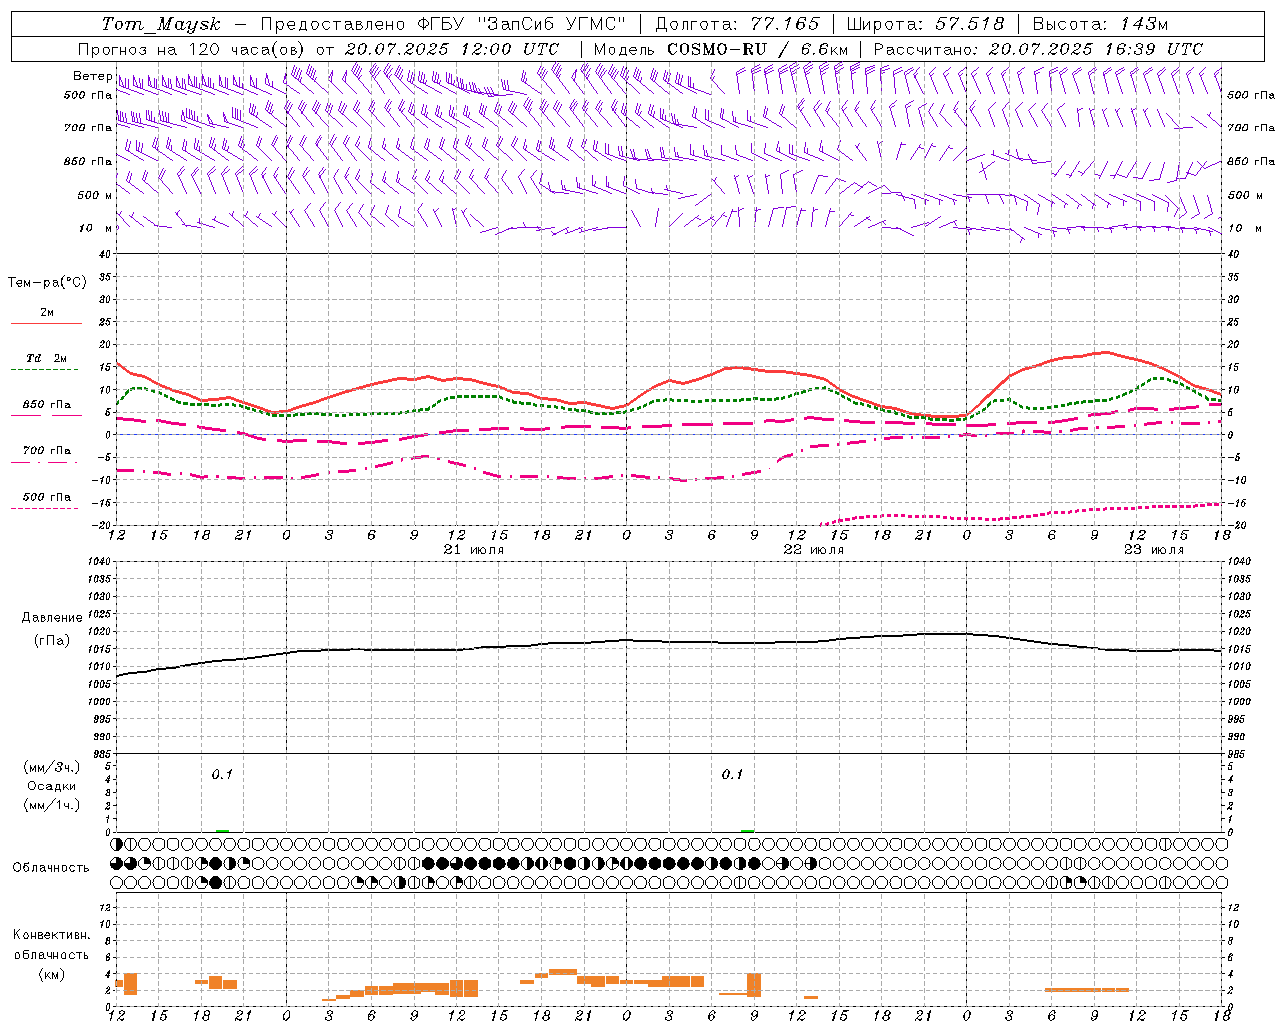The image size is (1280, 1024).
Task: Click the '22 июля' date label
Action: coord(814,550)
